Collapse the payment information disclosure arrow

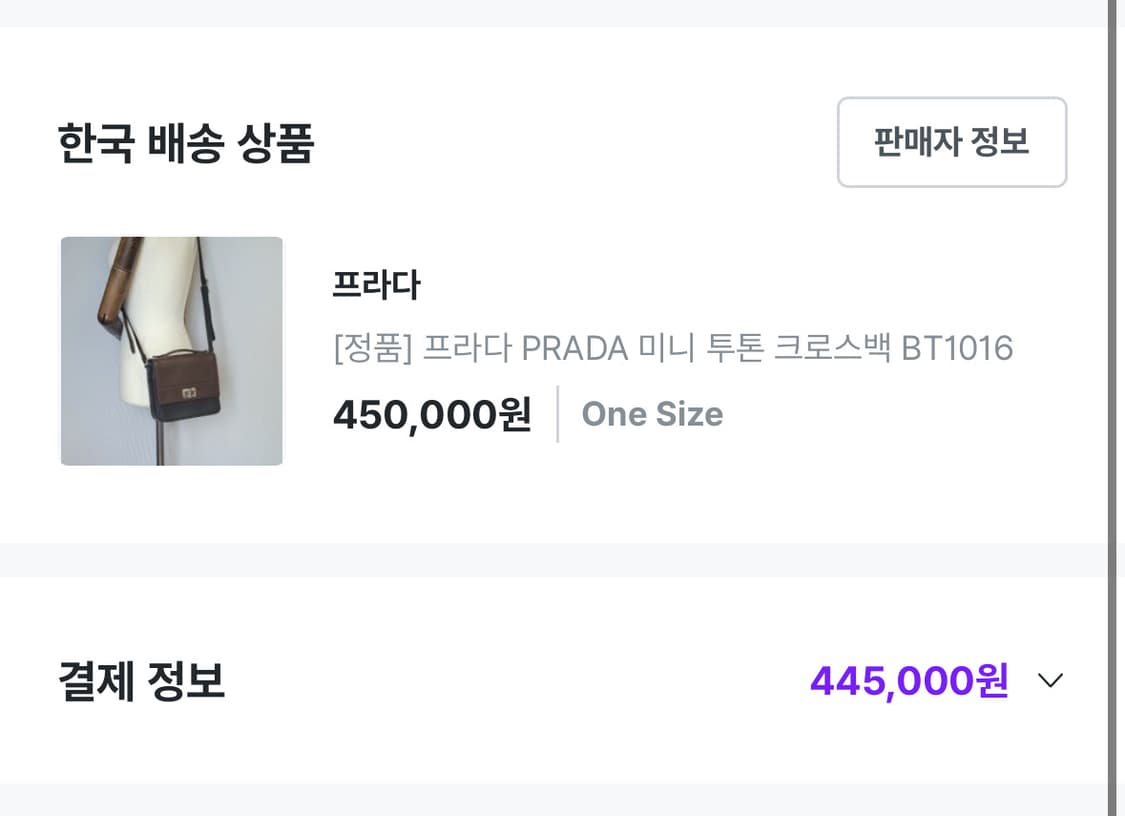pos(1049,681)
